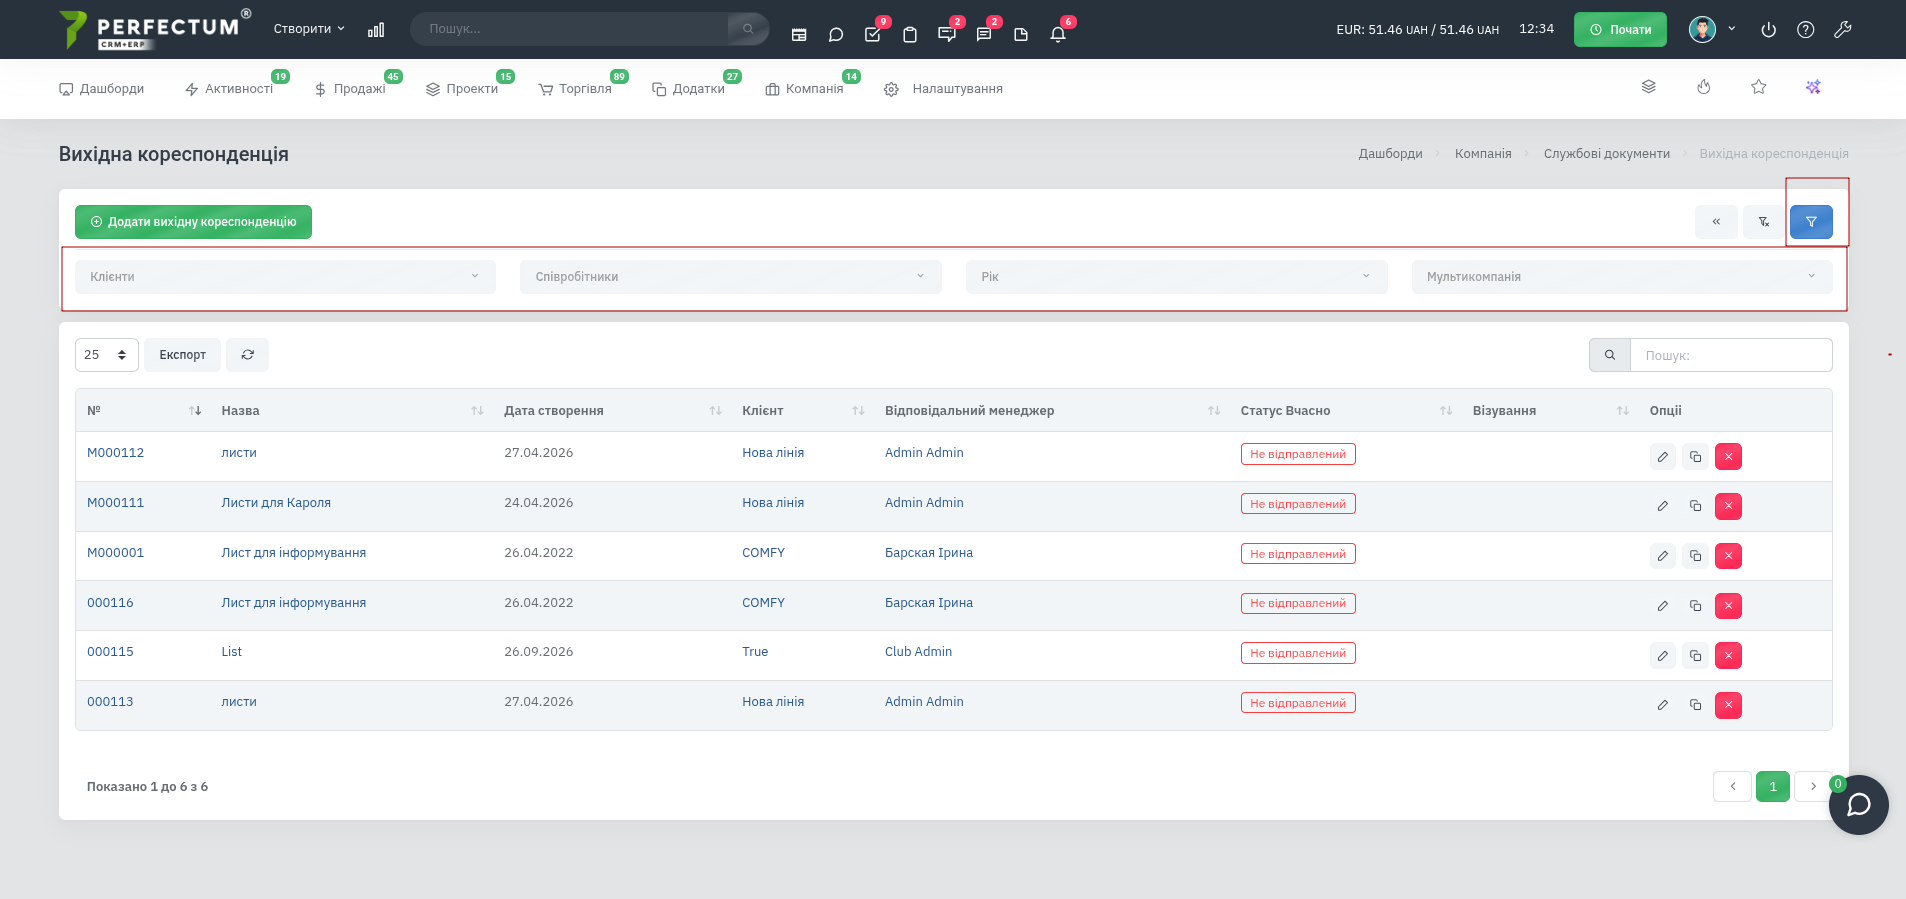Delete record M000001 with red X

click(1728, 556)
